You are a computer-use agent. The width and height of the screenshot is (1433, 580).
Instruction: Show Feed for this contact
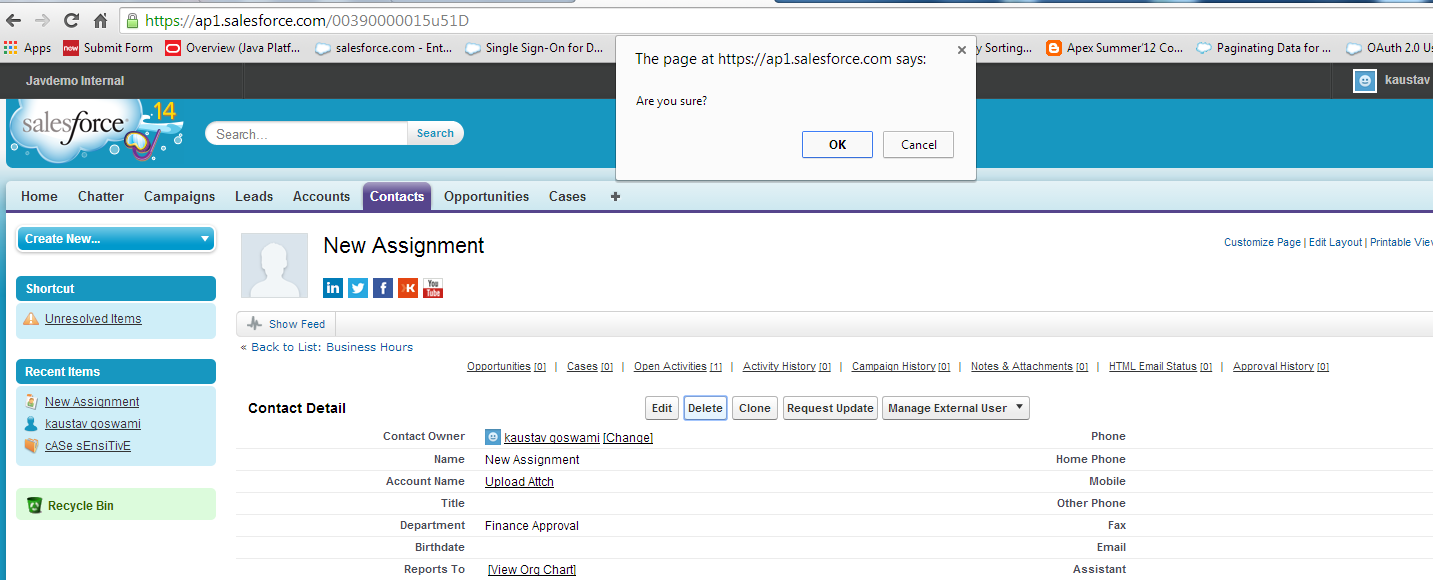(286, 324)
